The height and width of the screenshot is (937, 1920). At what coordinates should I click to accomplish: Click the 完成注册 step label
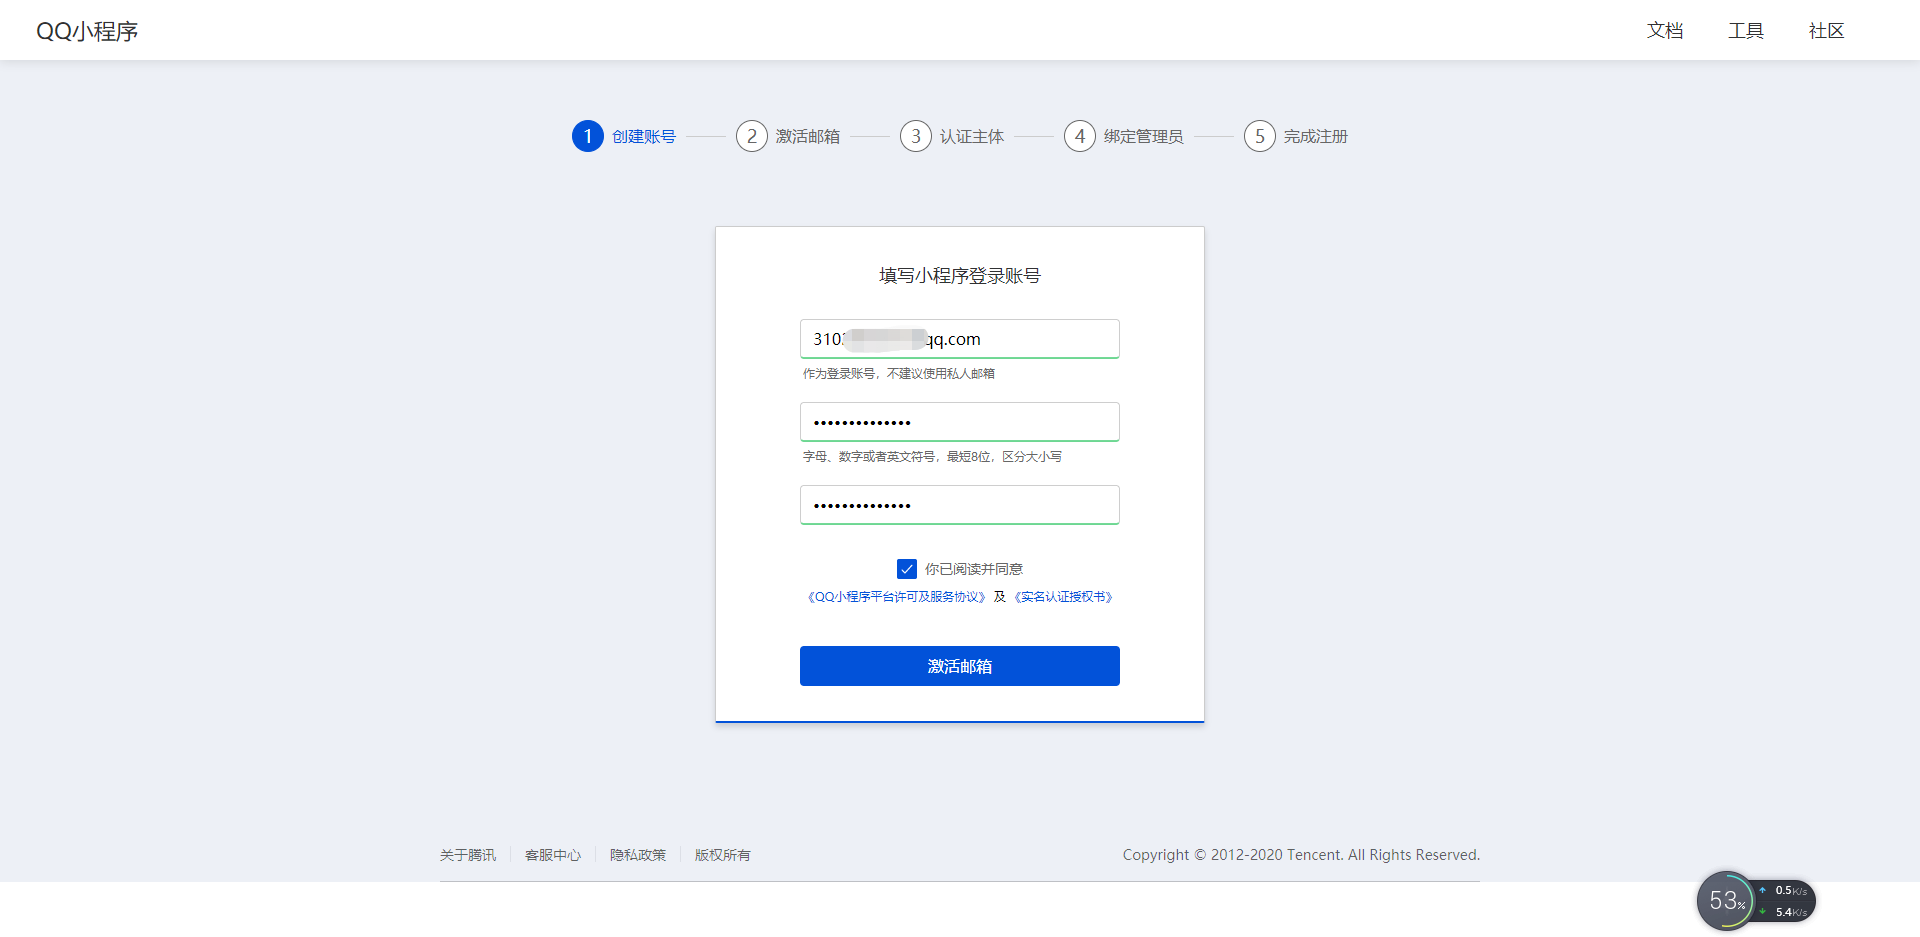1316,136
